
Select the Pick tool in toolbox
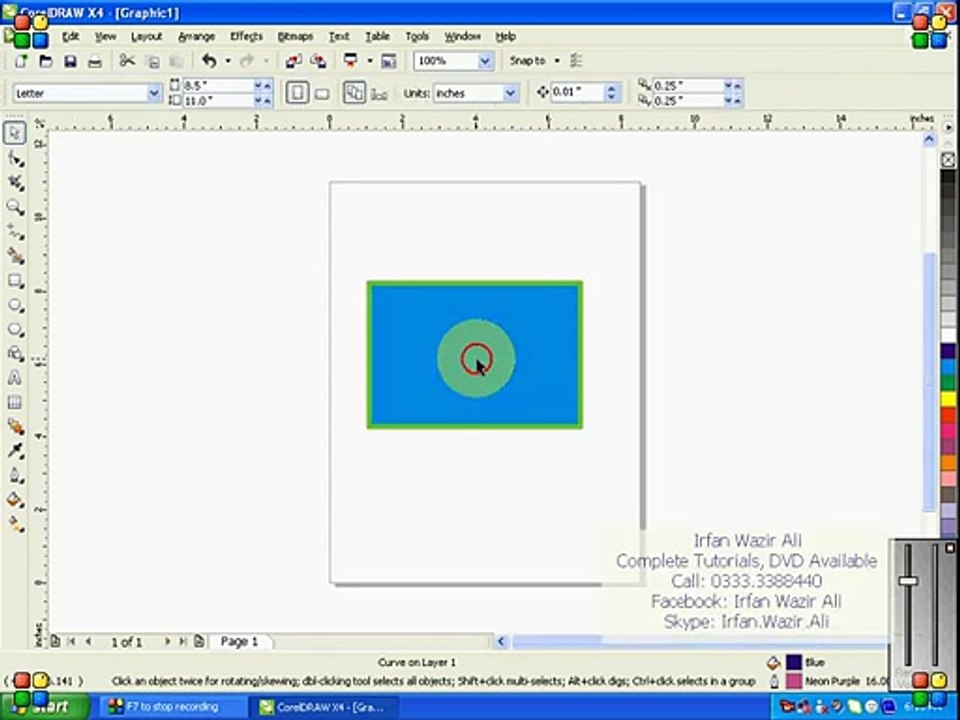[15, 133]
